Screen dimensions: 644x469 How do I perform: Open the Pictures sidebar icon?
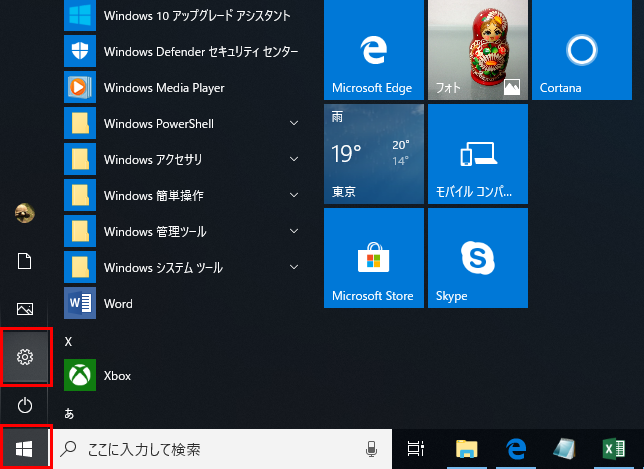26,309
